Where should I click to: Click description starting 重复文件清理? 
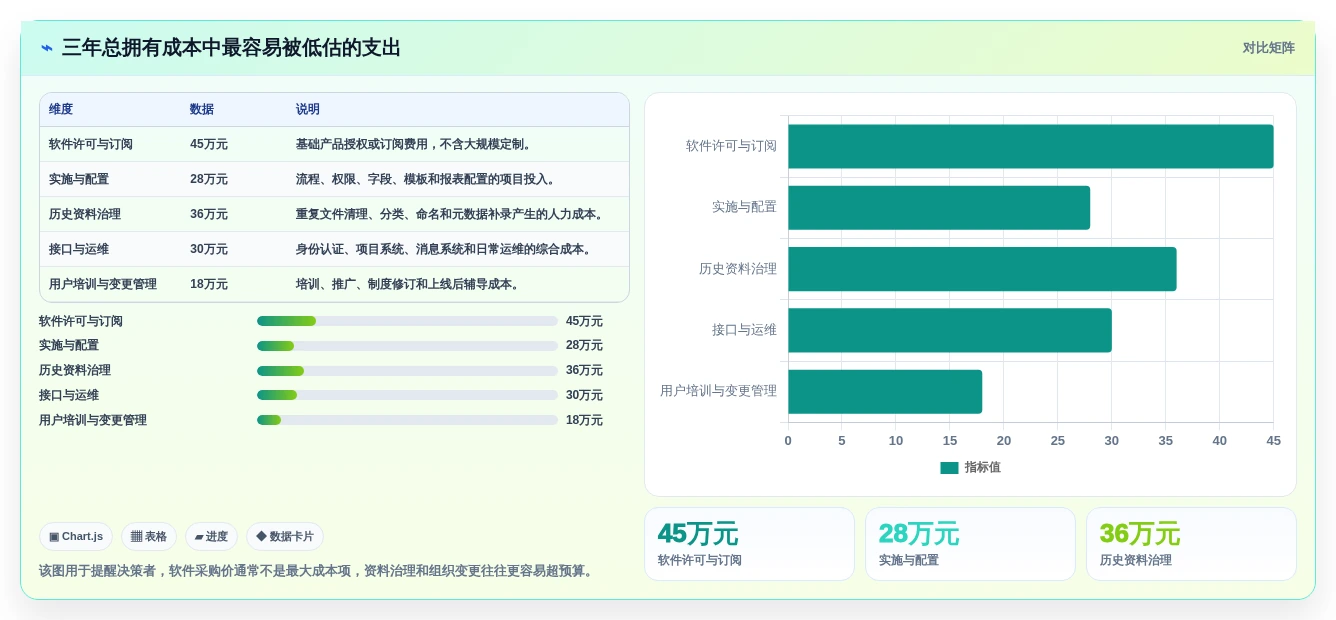click(x=452, y=214)
